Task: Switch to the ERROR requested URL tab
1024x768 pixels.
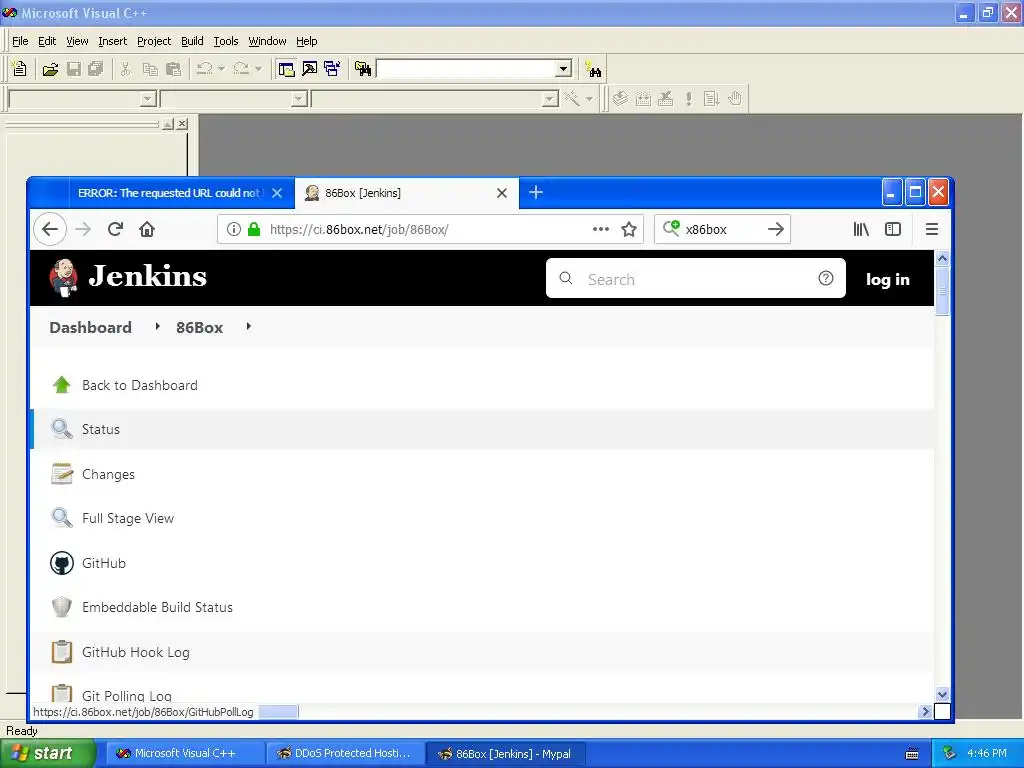Action: 171,193
